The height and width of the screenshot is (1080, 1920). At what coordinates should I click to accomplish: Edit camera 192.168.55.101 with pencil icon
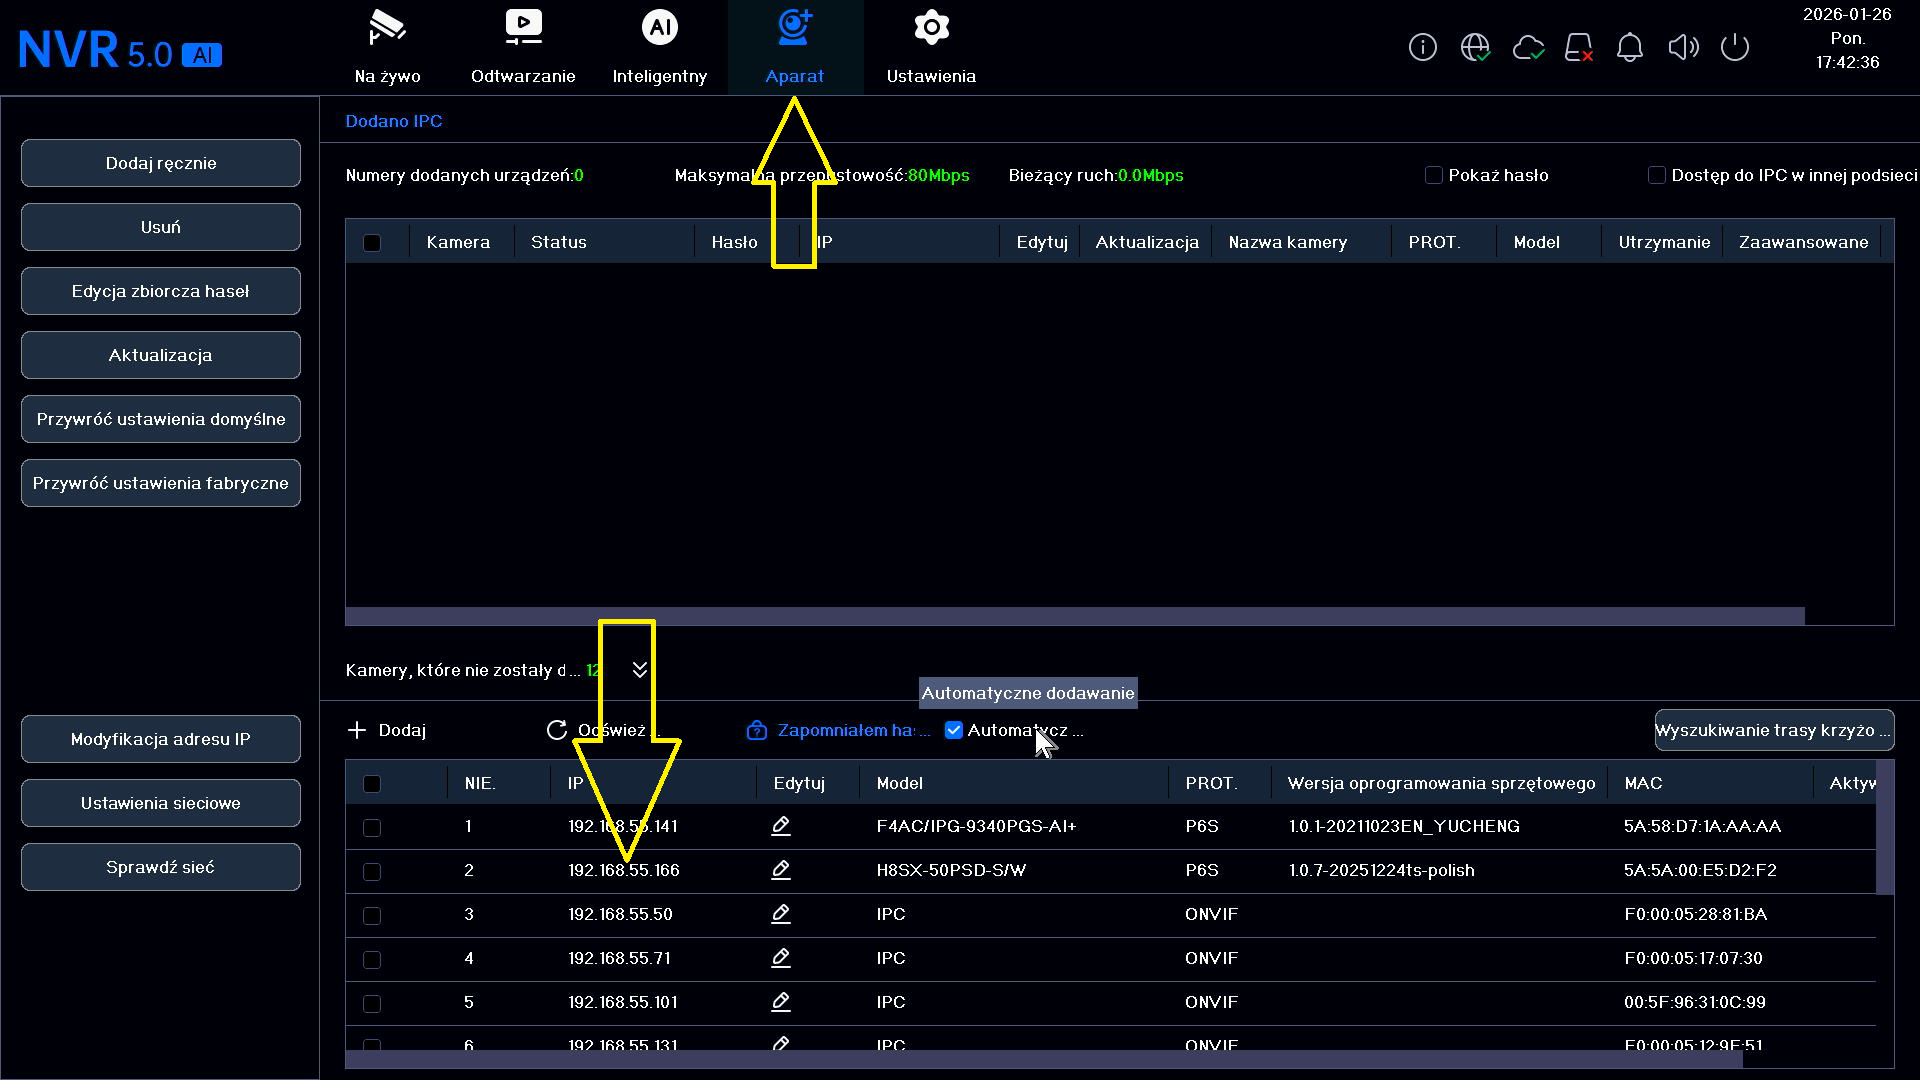(x=781, y=1002)
